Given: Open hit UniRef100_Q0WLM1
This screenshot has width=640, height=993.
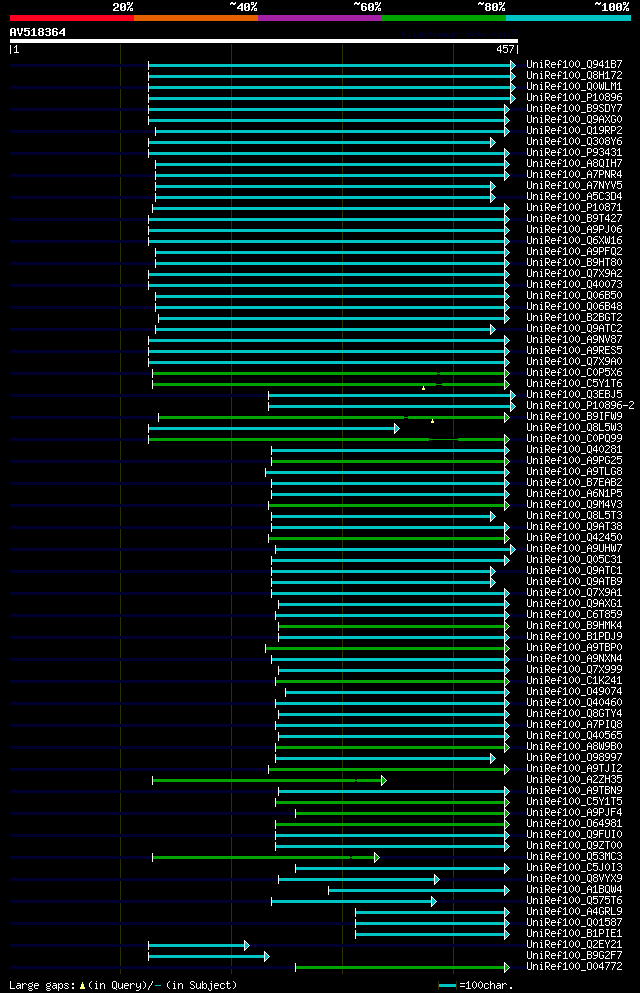Looking at the screenshot, I should (574, 87).
